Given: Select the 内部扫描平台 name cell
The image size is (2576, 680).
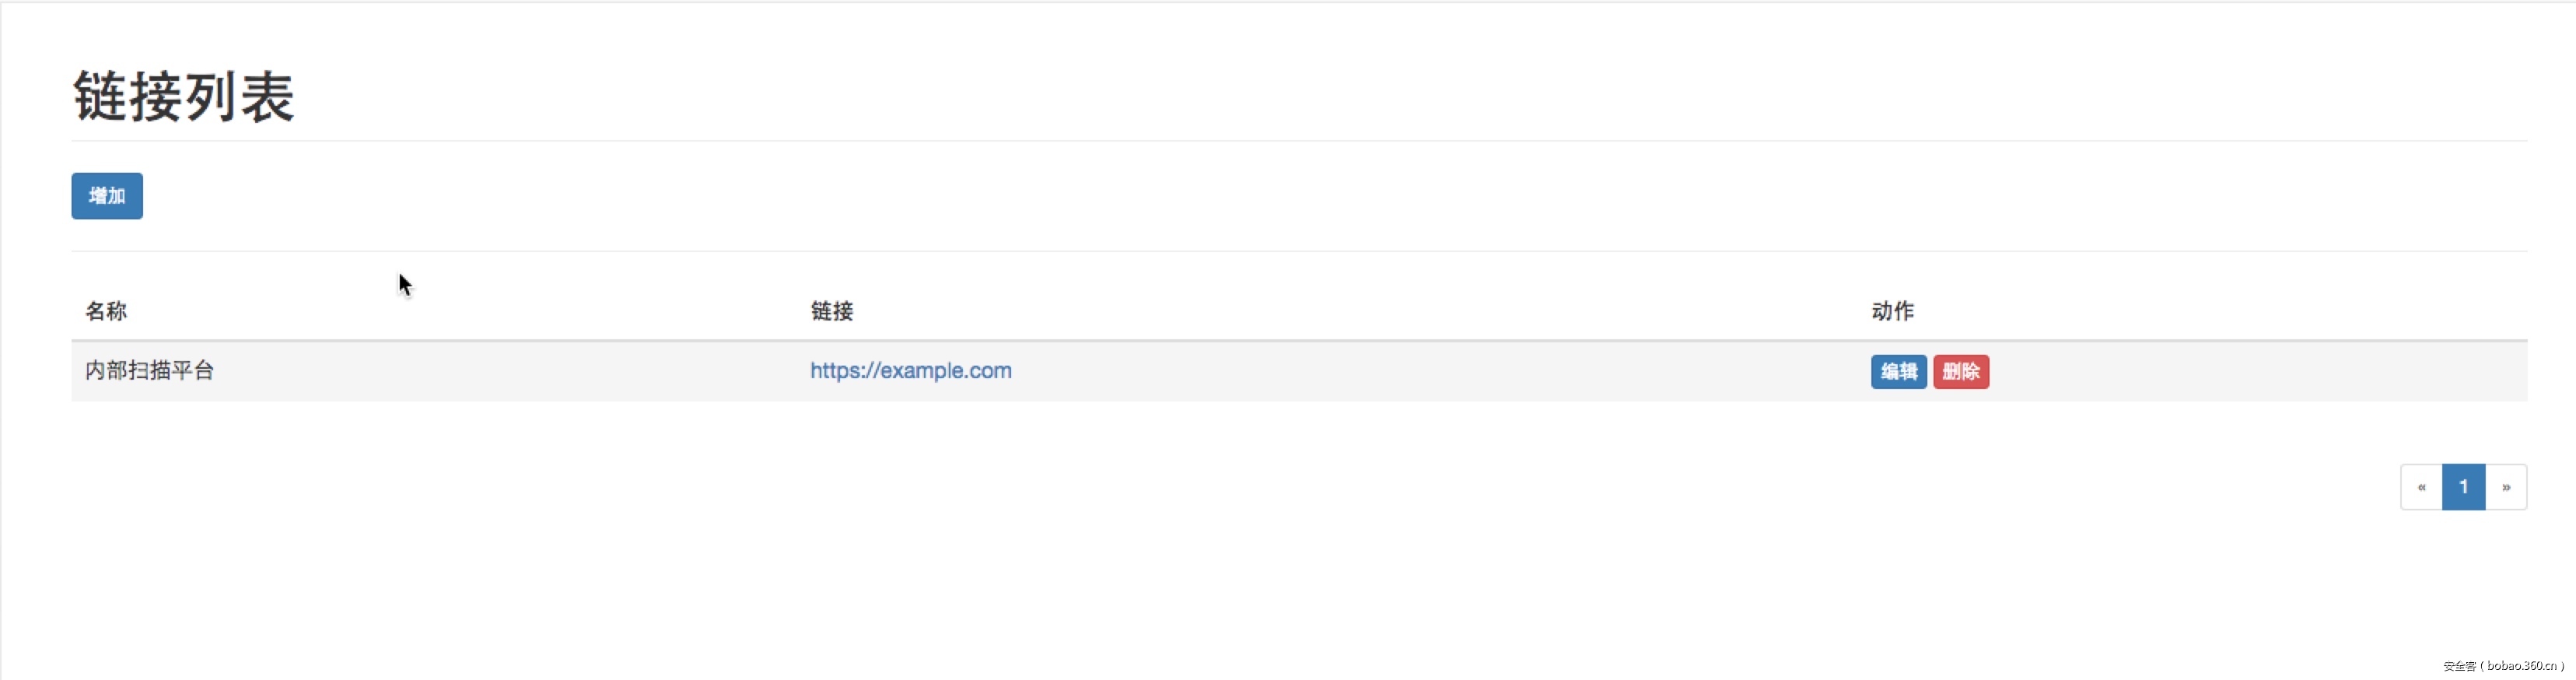Looking at the screenshot, I should [x=150, y=371].
